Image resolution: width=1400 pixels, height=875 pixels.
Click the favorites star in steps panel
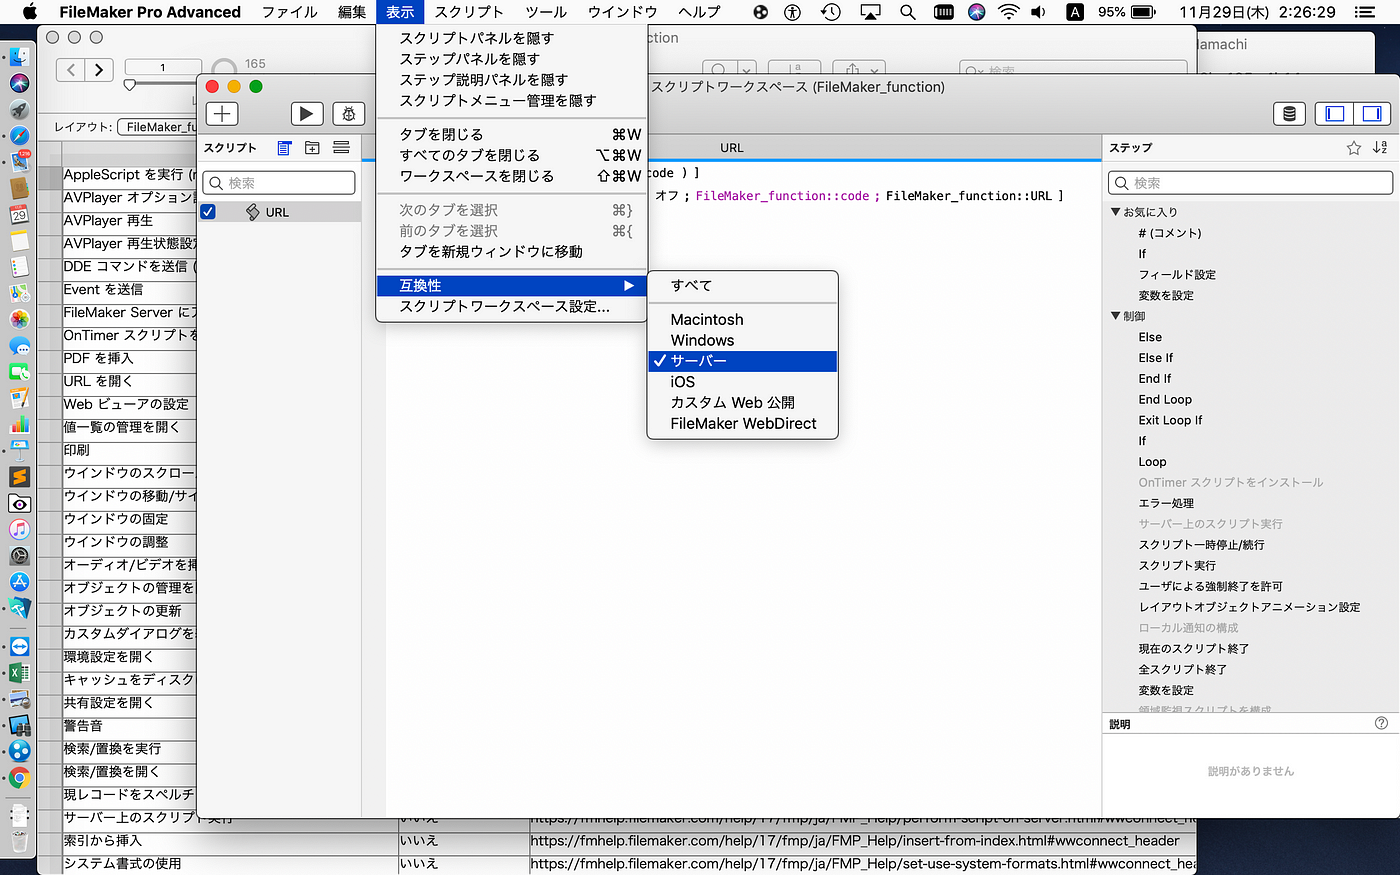(1354, 148)
